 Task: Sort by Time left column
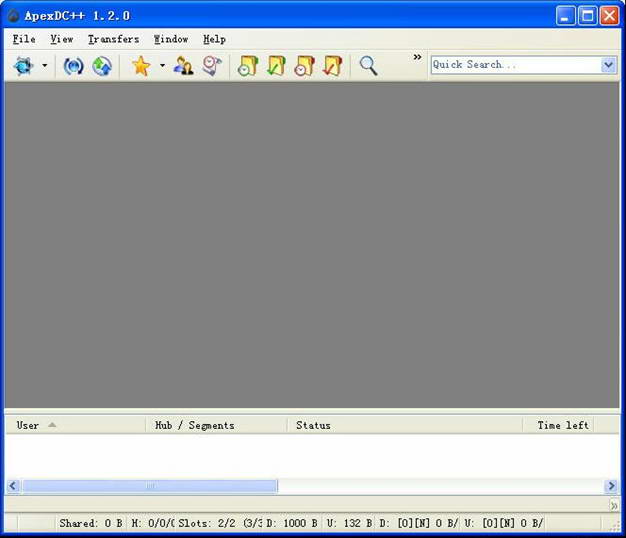click(x=558, y=425)
